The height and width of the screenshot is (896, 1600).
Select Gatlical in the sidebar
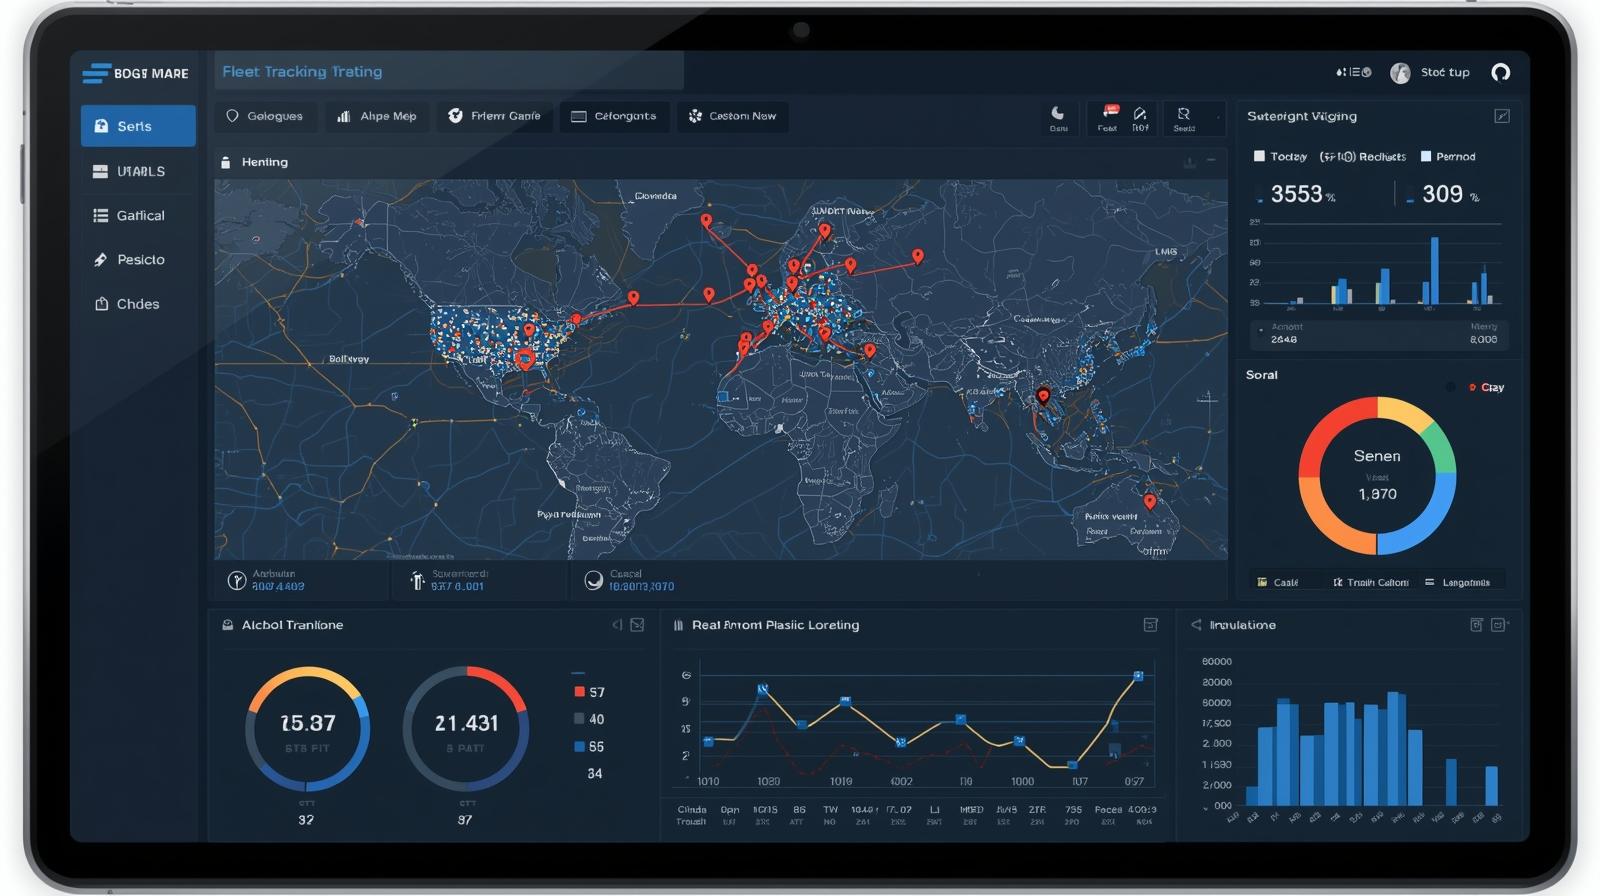click(138, 215)
